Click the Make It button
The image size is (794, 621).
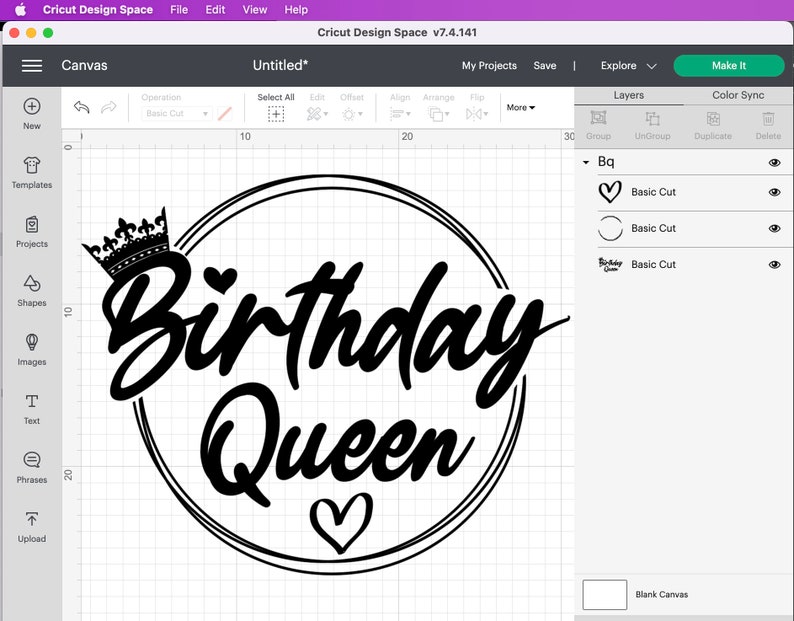729,66
